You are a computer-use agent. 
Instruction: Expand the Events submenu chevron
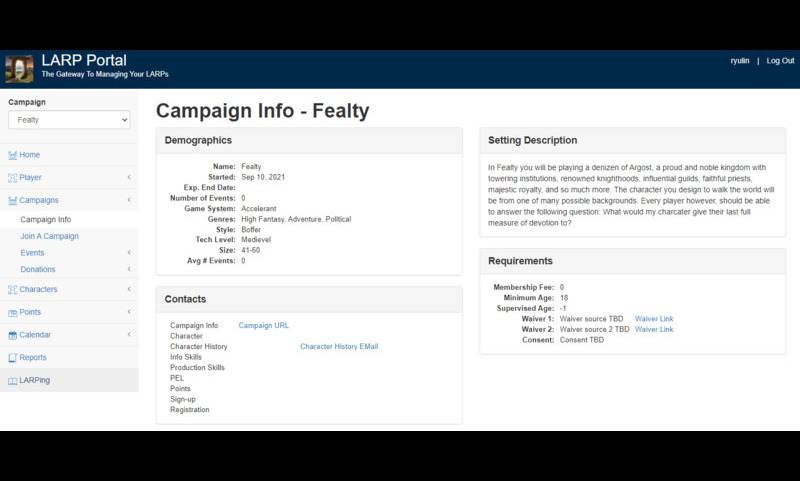coord(129,253)
